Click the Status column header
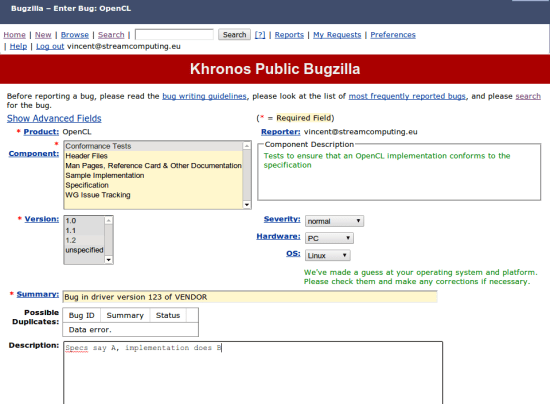Viewport: 550px width, 404px height. pyautogui.click(x=168, y=315)
